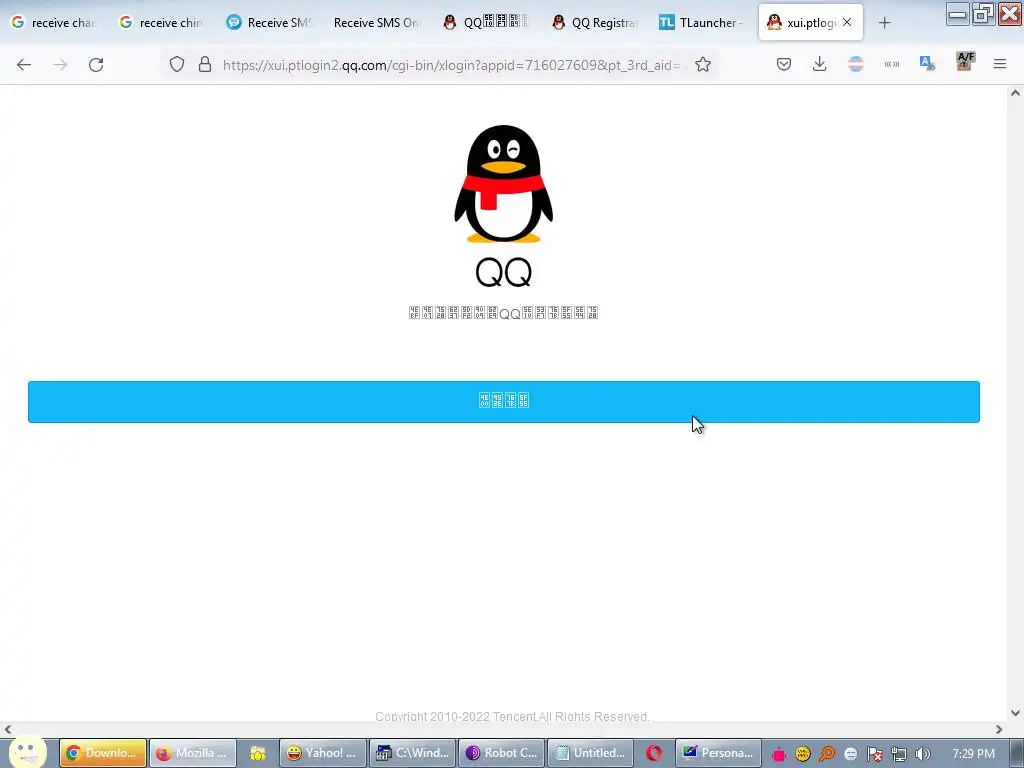The image size is (1024, 768).
Task: Close the xui.ptlogin tab
Action: tap(847, 22)
